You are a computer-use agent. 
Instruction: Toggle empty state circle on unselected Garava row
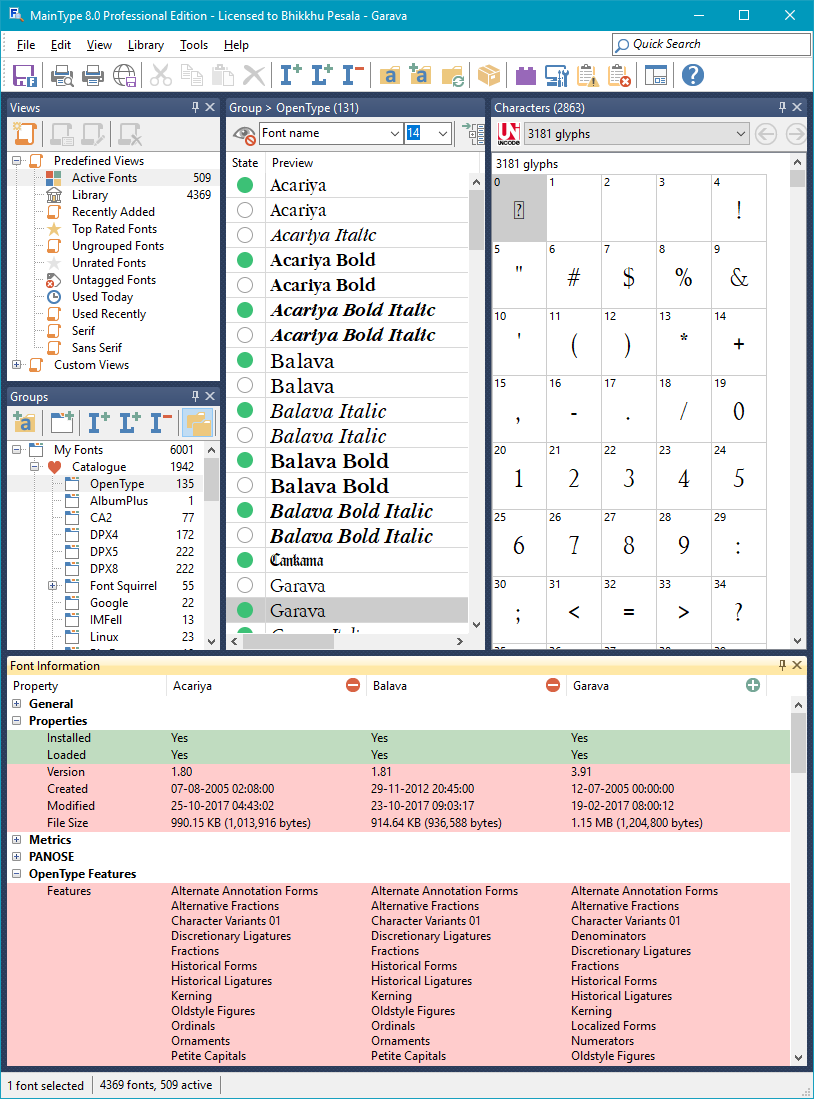[245, 585]
